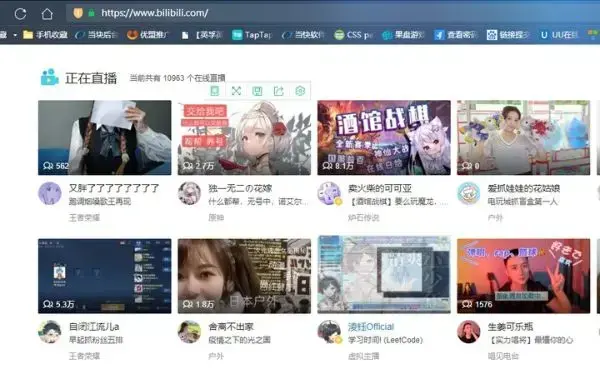
Task: Open the gear settings icon in toolbar
Action: tap(300, 91)
